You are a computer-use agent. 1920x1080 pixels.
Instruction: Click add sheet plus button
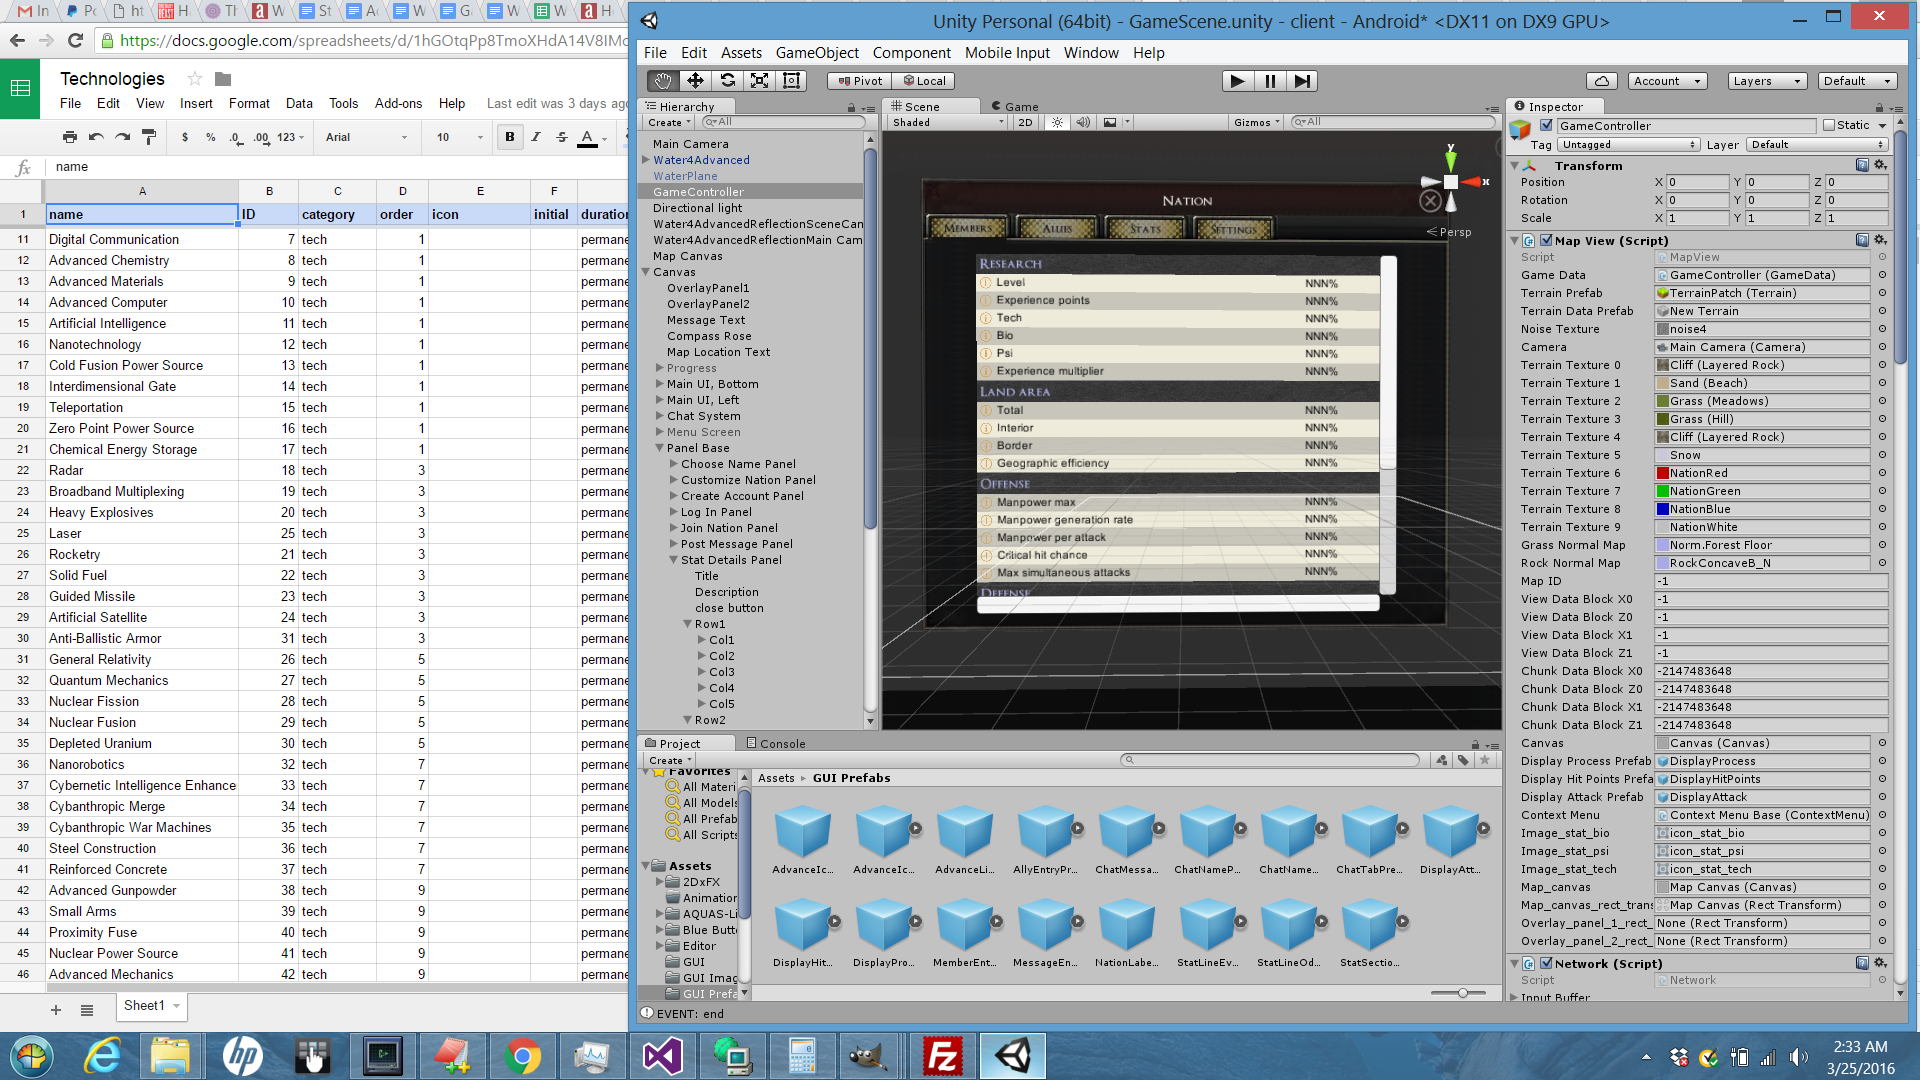pos(56,1010)
